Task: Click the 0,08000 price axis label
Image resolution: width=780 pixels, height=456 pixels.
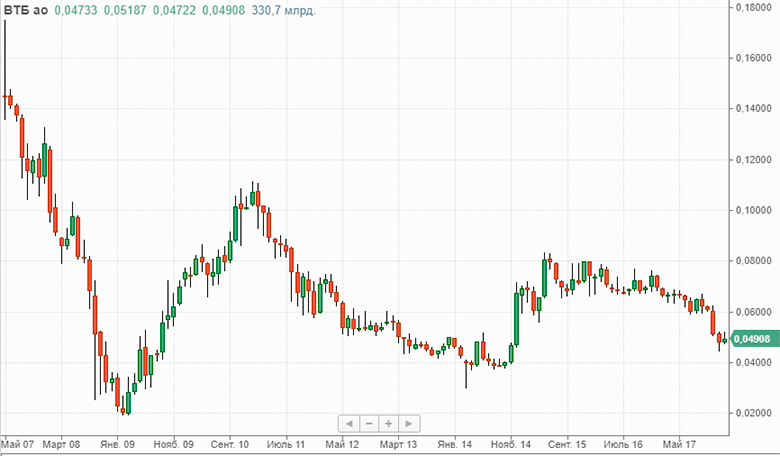Action: [x=754, y=261]
